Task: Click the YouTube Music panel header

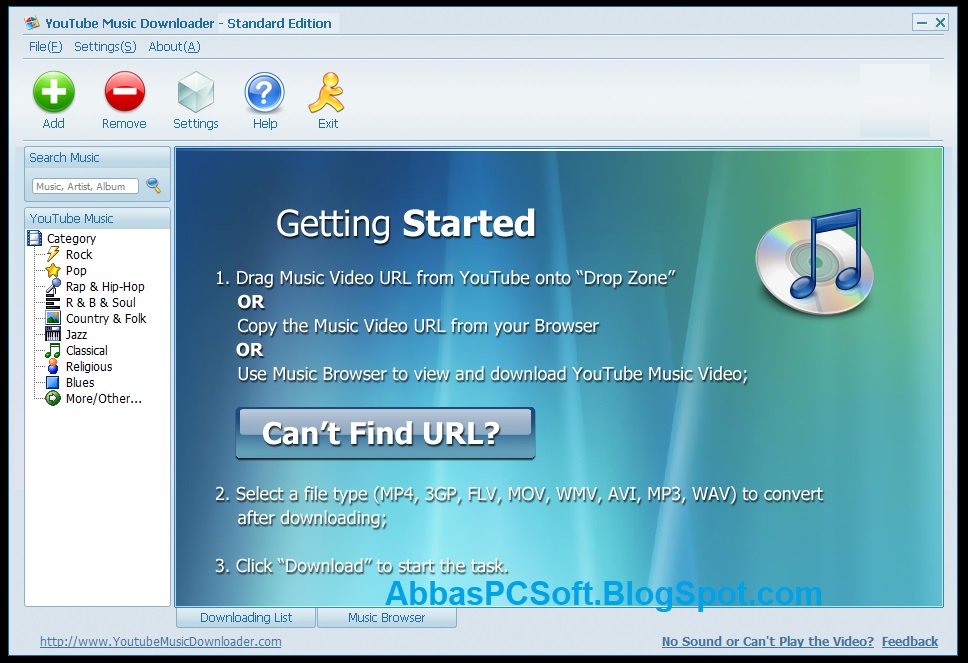Action: [x=97, y=219]
